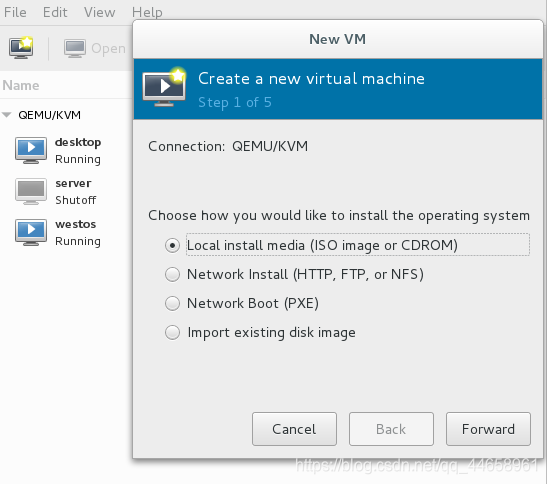Click the Back button
This screenshot has width=547, height=484.
coord(391,429)
